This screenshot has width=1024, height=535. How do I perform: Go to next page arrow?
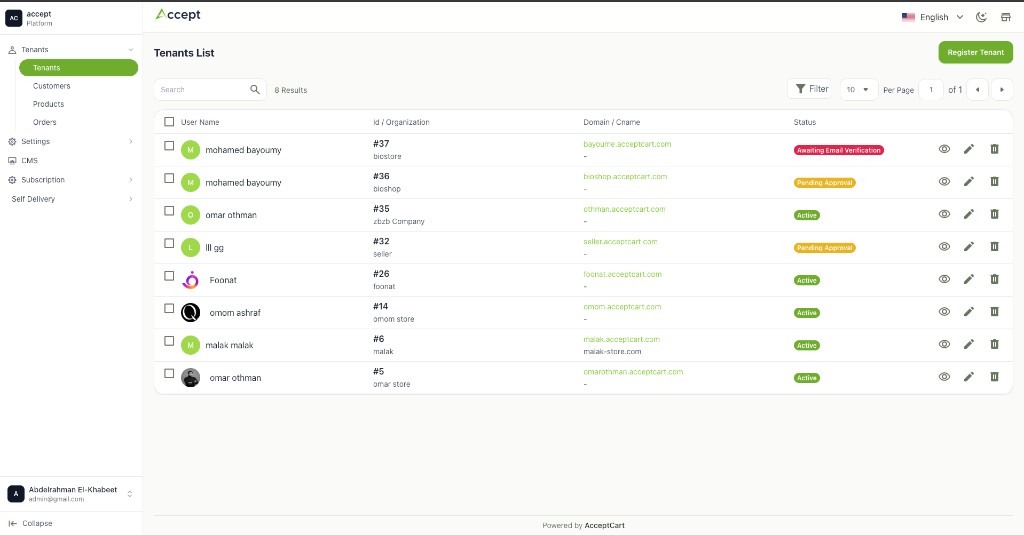(x=1002, y=89)
